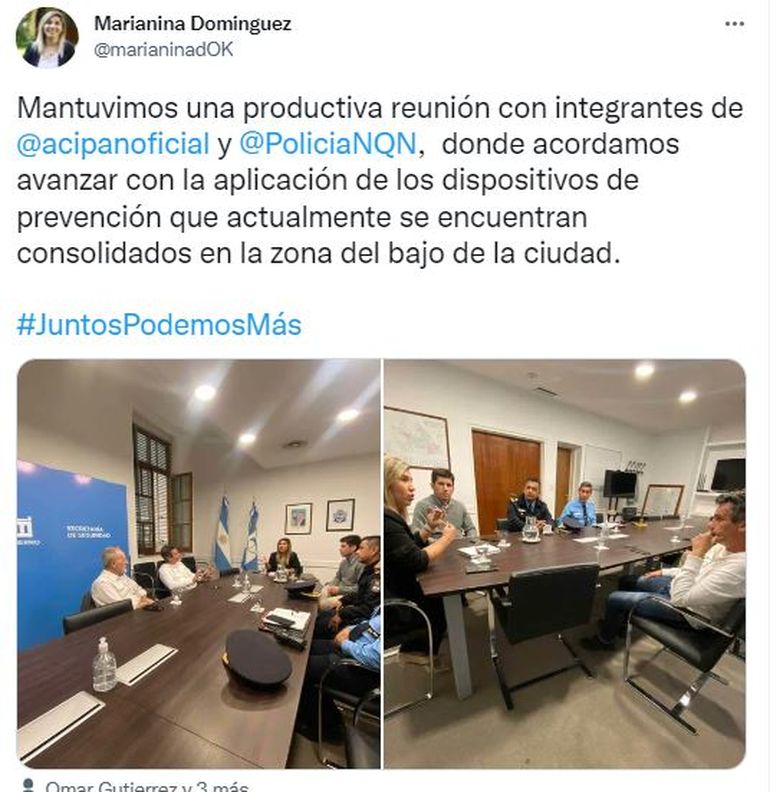Viewport: 770px width, 792px height.
Task: Click the tweet text paragraph to open it
Action: point(380,180)
